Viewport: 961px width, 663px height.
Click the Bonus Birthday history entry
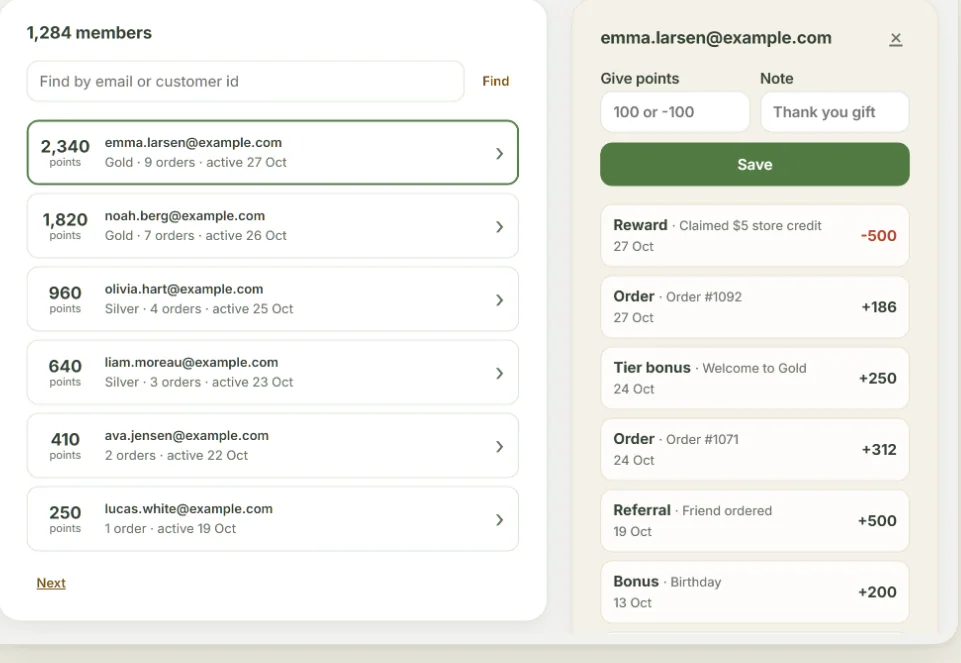754,592
